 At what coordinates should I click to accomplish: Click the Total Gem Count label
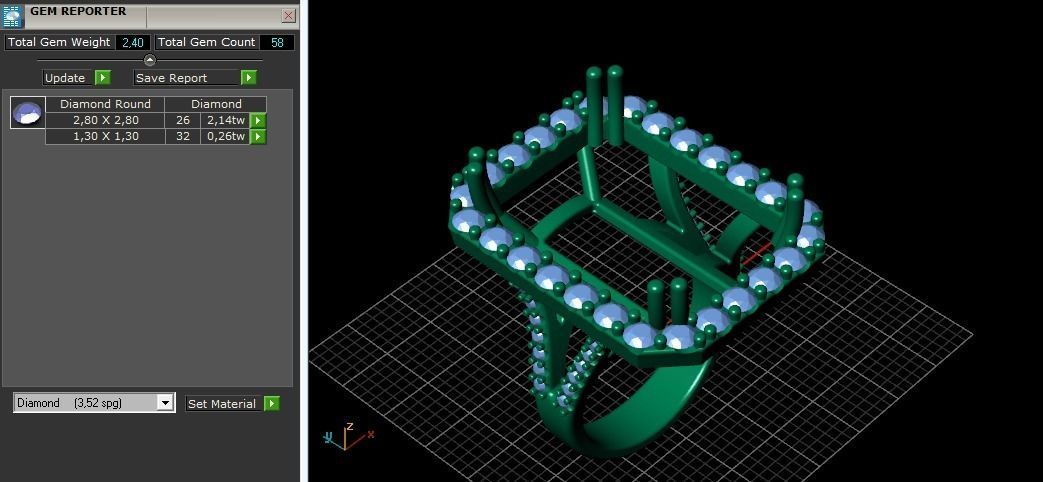tap(206, 43)
